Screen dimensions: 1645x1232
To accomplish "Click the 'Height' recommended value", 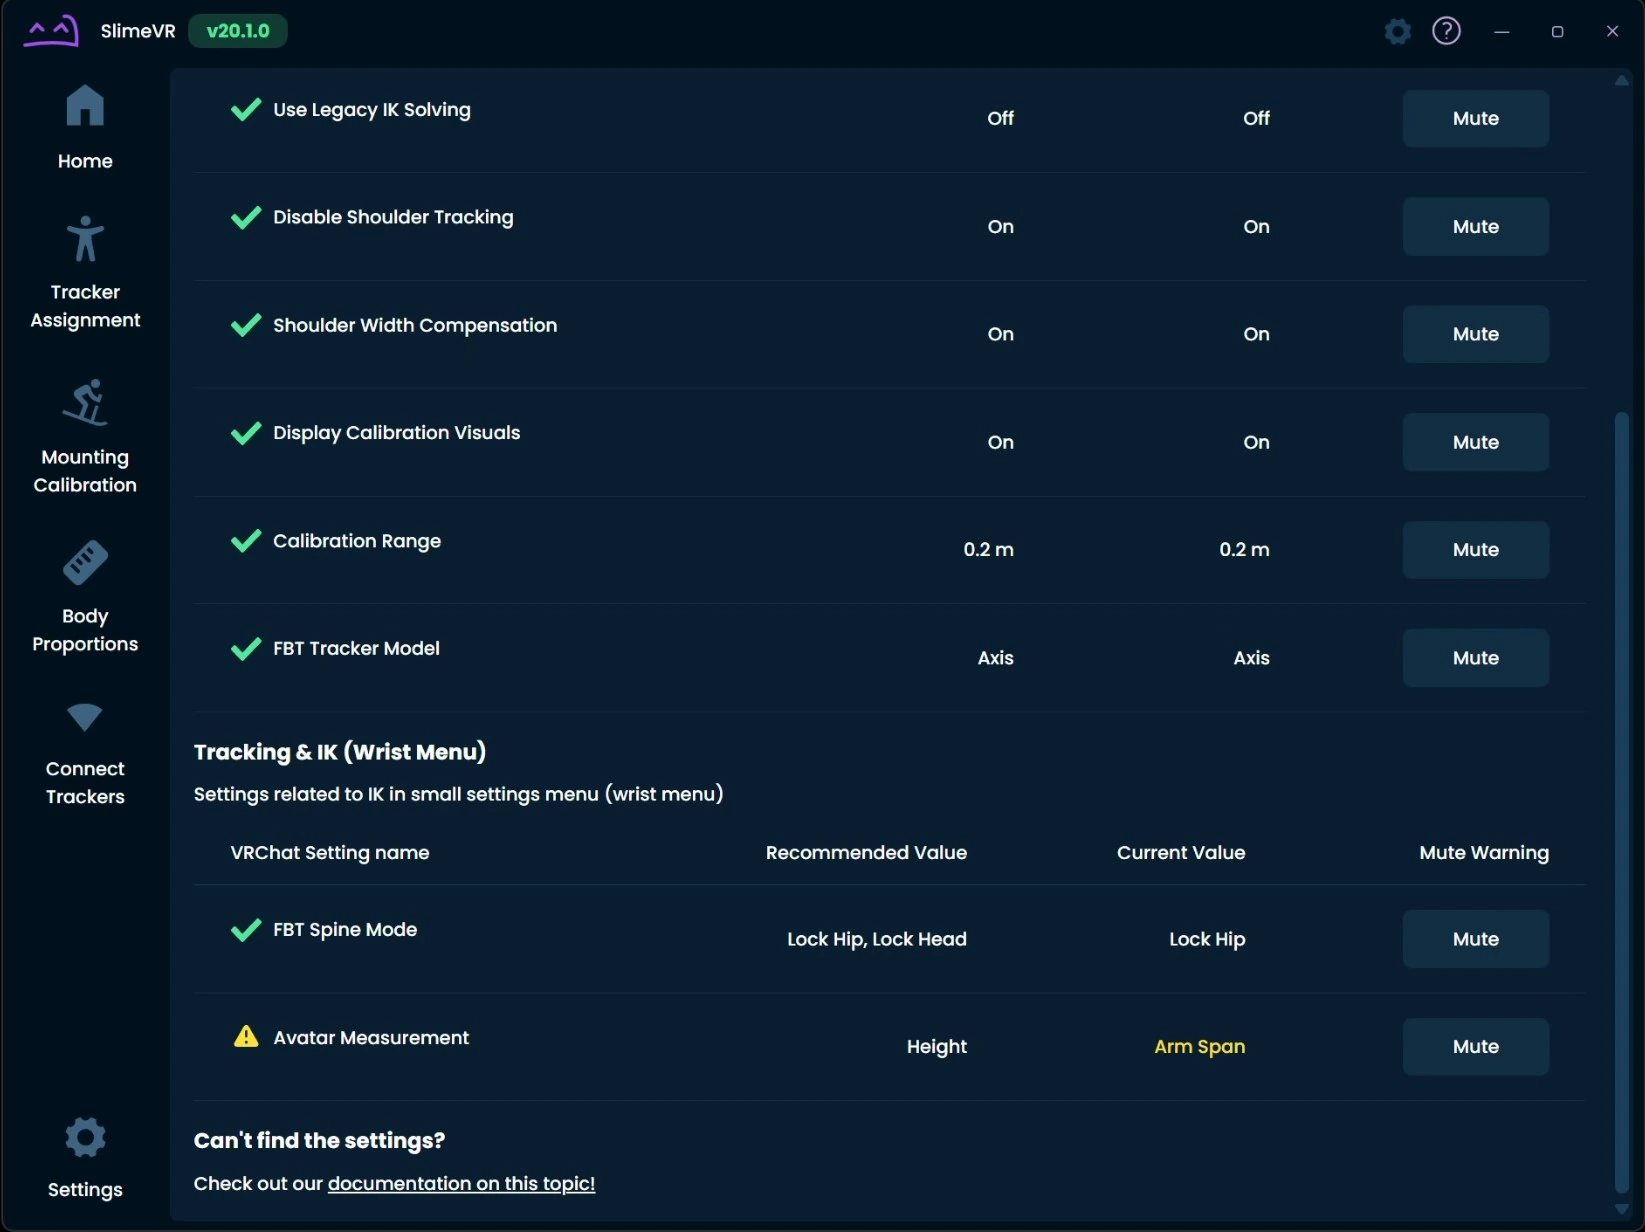I will tap(937, 1047).
